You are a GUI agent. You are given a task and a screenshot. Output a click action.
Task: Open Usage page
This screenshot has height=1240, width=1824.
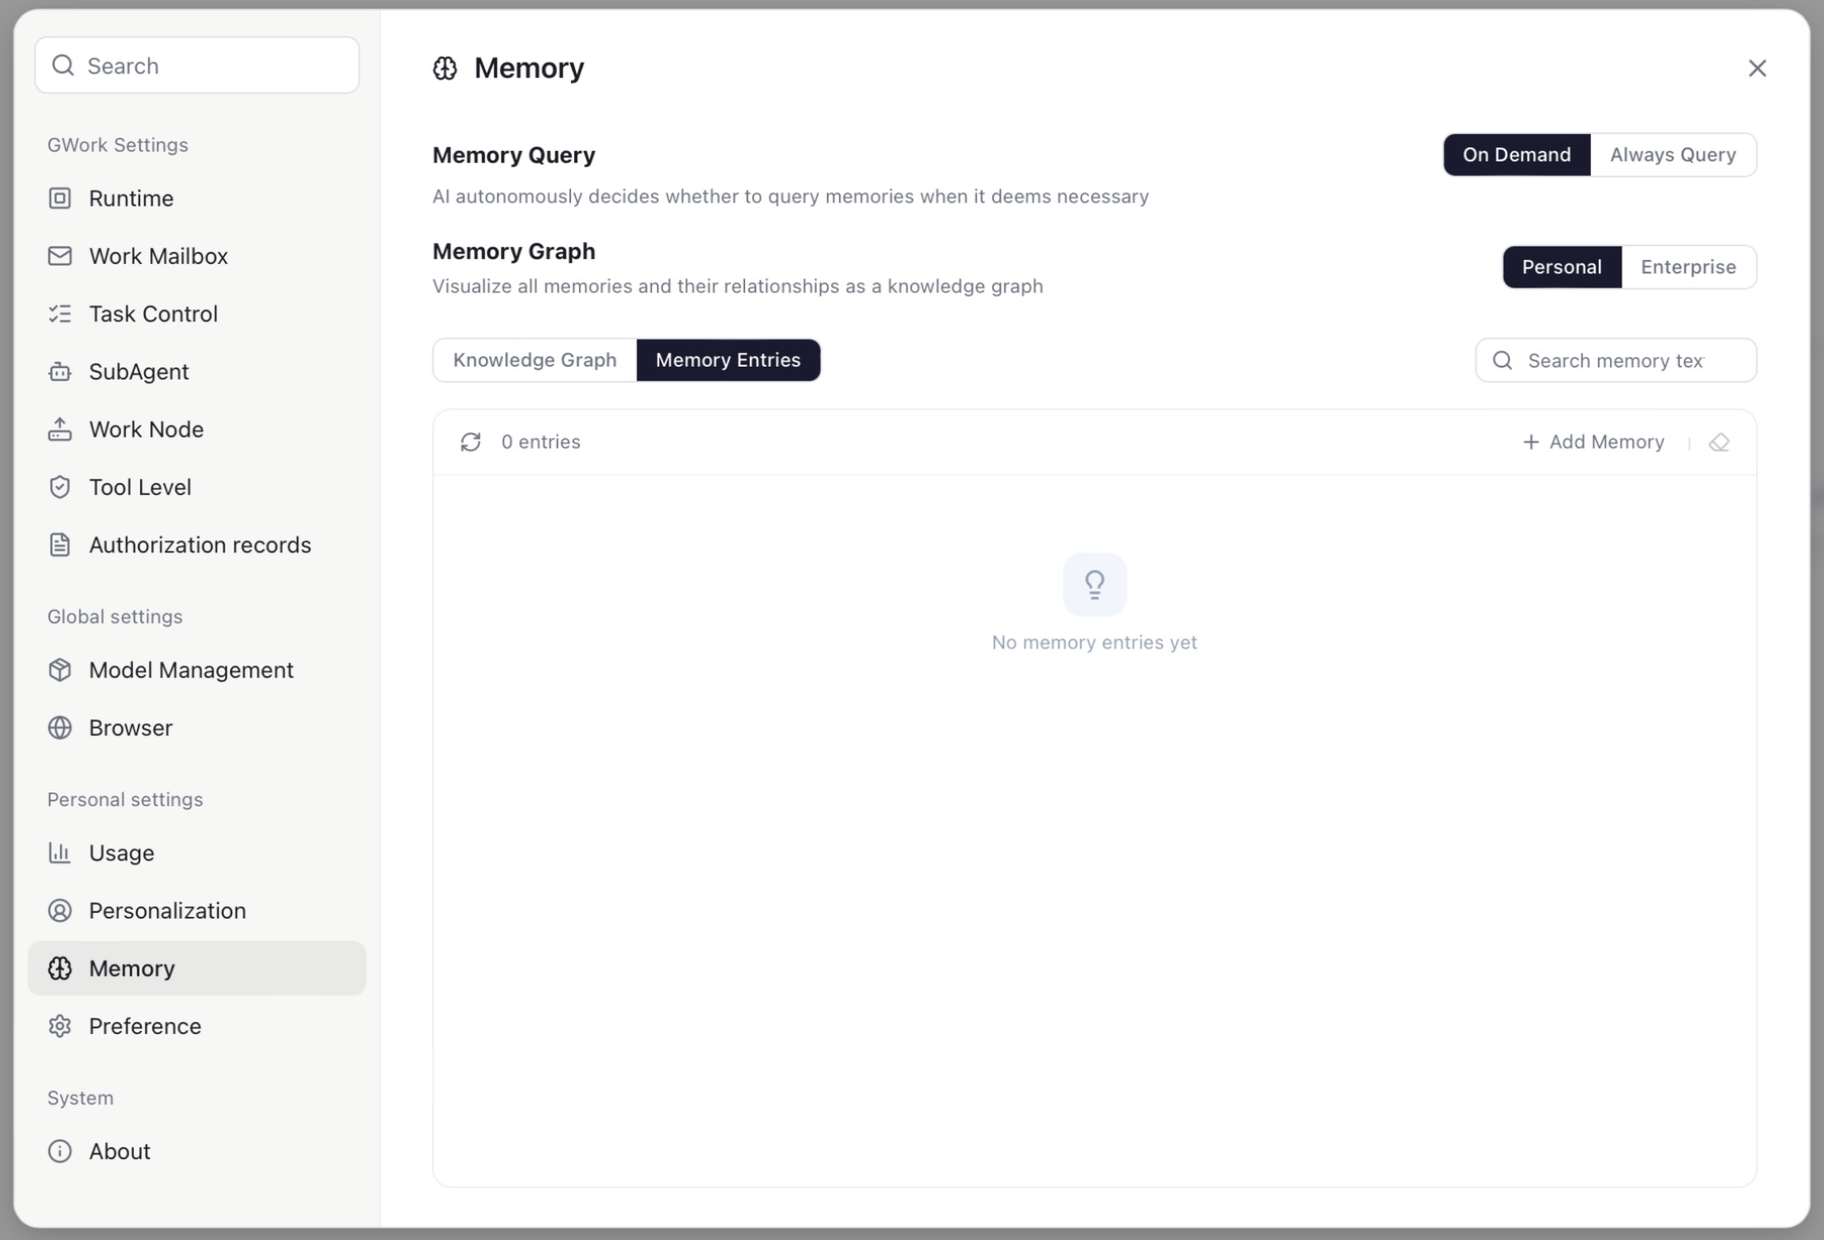coord(197,853)
